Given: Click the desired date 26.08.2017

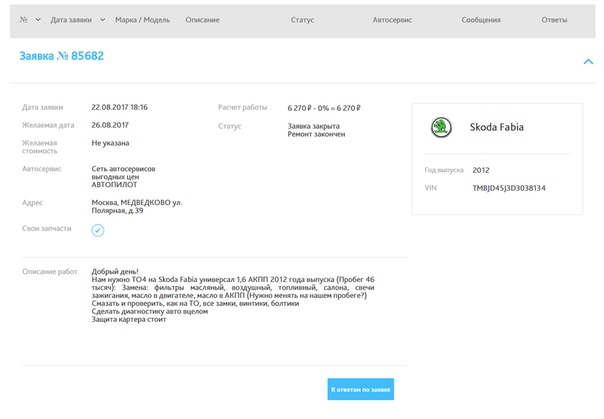Looking at the screenshot, I should click(x=110, y=125).
